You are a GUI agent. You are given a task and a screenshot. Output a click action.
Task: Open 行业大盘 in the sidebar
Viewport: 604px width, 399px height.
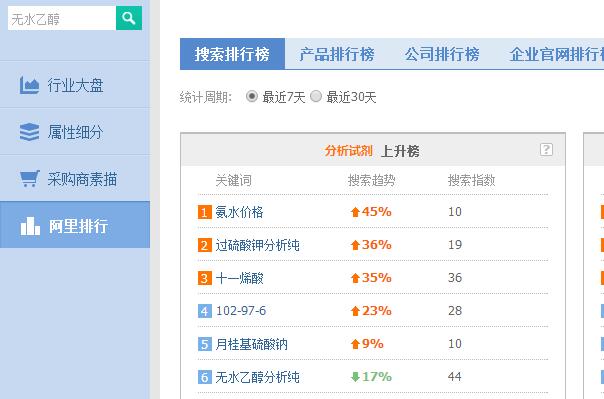click(x=75, y=85)
